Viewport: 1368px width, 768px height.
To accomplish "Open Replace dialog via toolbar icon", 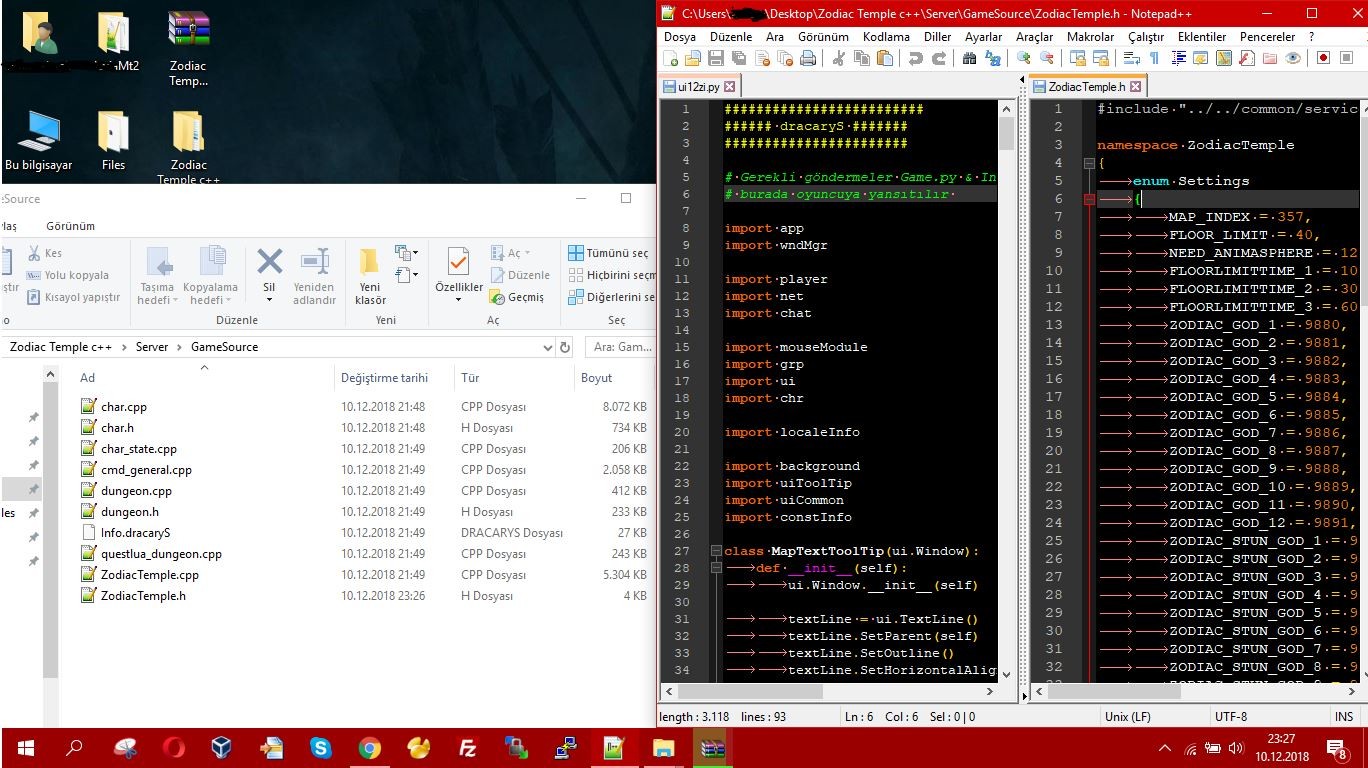I will tap(992, 58).
